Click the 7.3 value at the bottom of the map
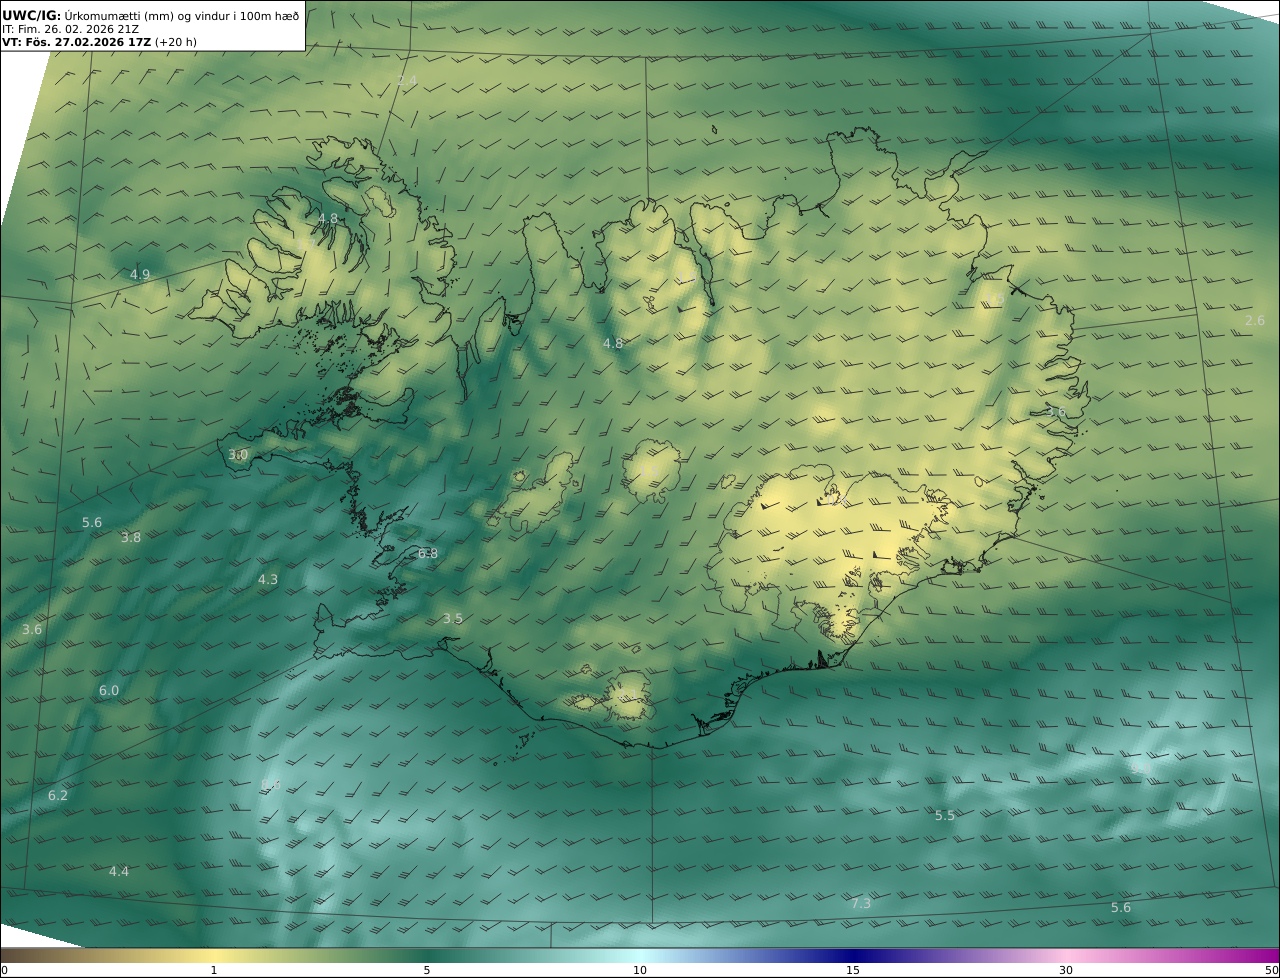This screenshot has width=1280, height=978. [861, 903]
